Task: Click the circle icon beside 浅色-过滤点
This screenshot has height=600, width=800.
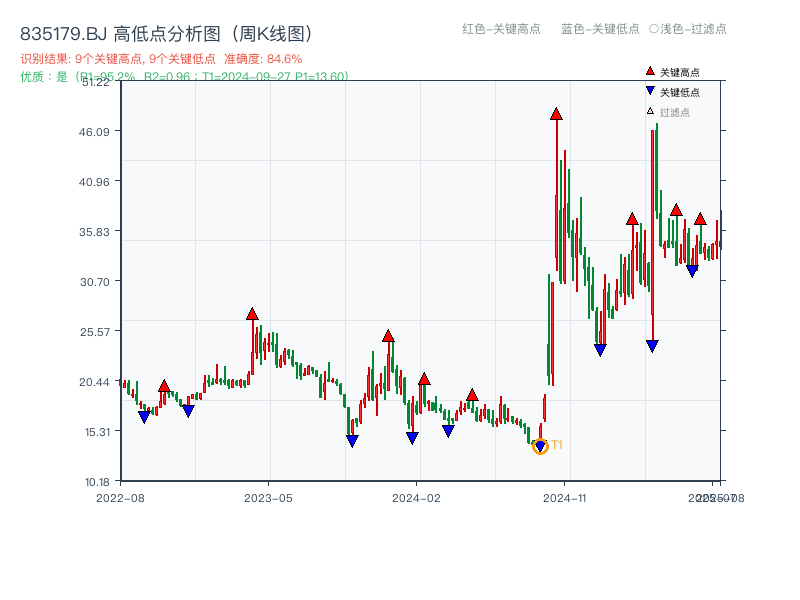Action: [x=653, y=30]
